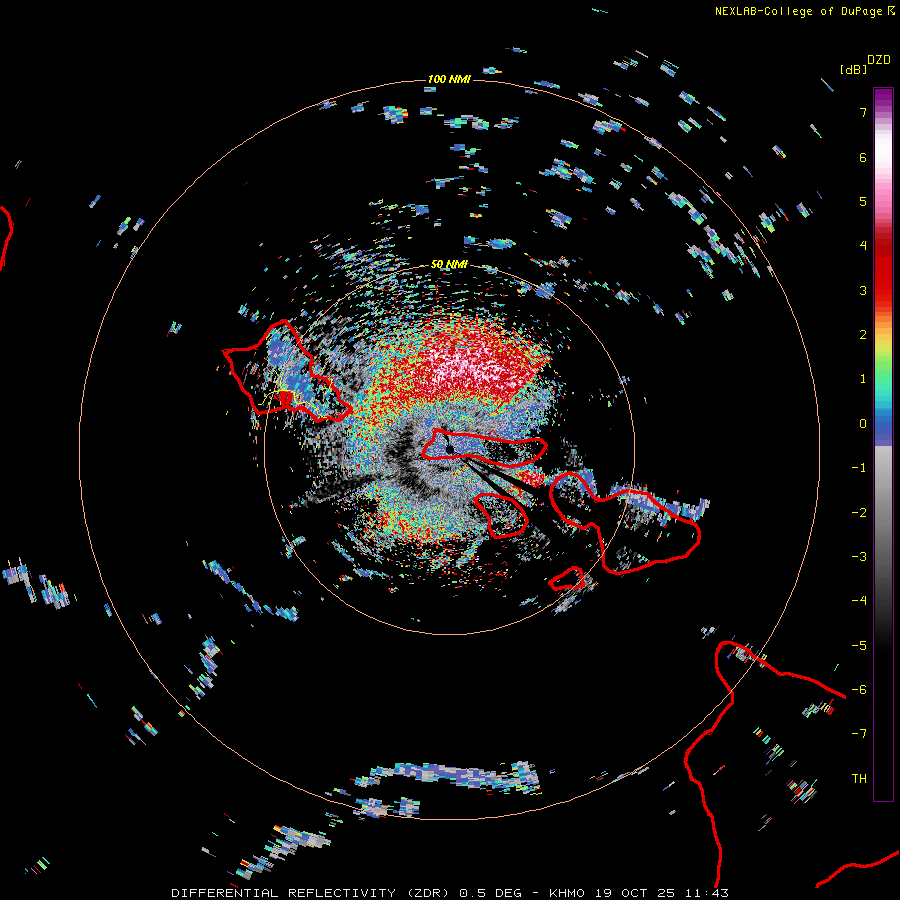Click the vertical ZDR color bar
900x900 pixels.
(x=883, y=444)
